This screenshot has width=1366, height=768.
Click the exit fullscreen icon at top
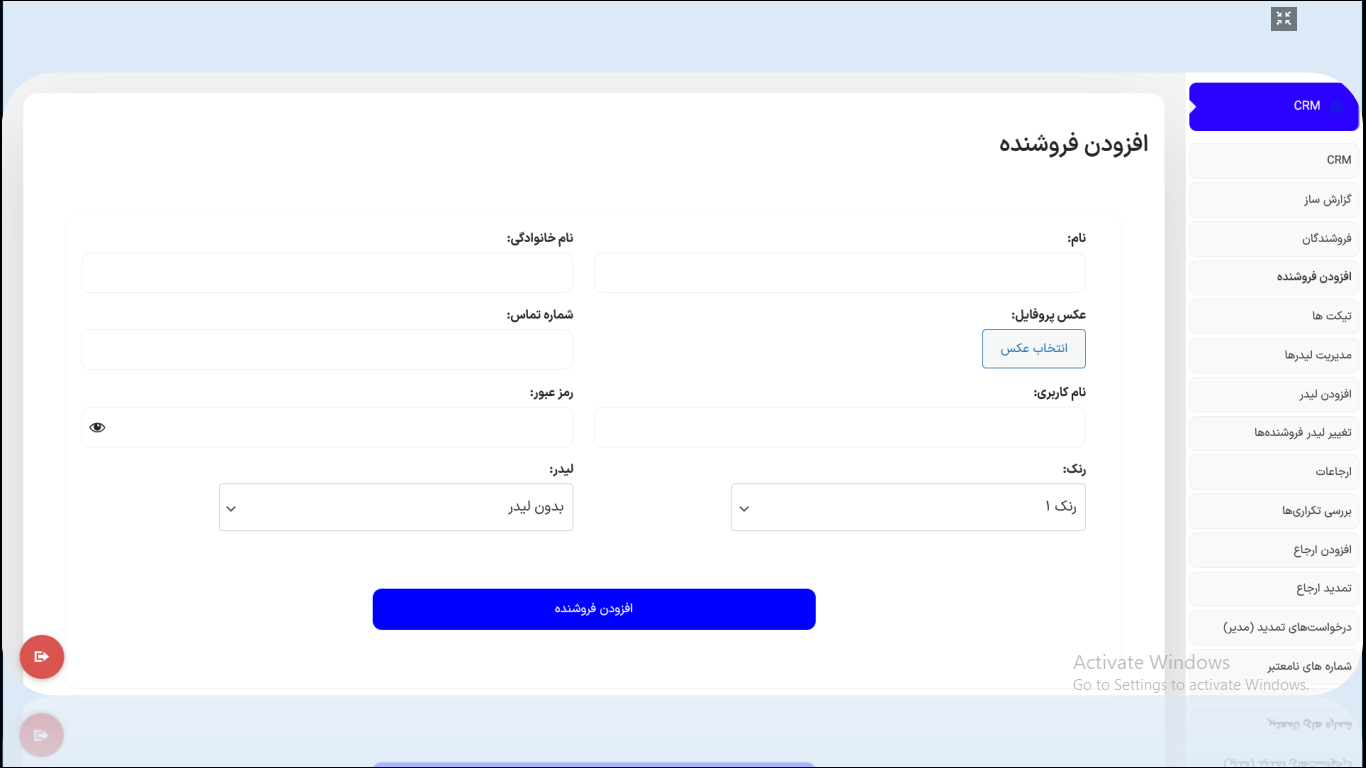tap(1283, 19)
